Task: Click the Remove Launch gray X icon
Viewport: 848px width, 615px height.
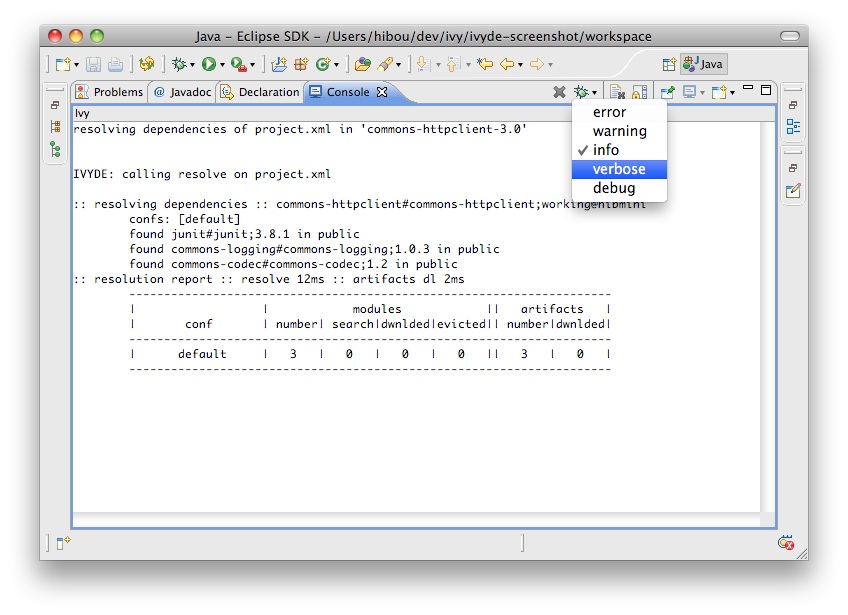Action: point(559,92)
